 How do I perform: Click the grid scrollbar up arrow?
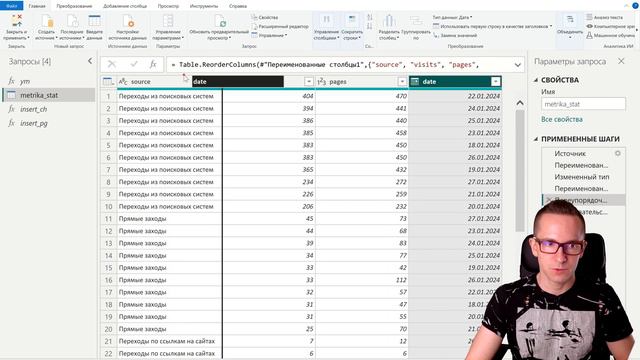pos(520,103)
